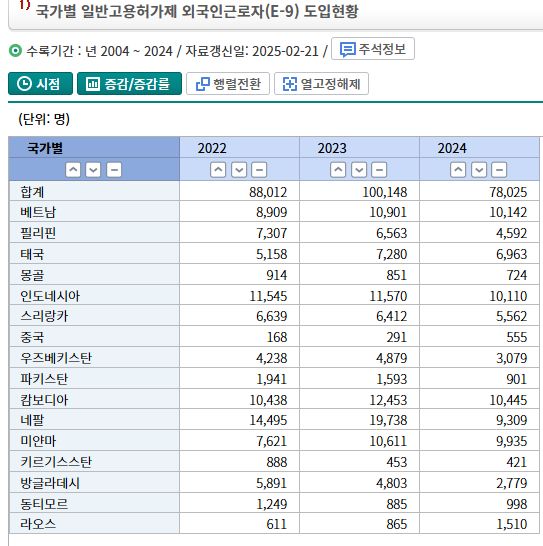Click 파키스탄 2024 value 901
543x546 pixels.
click(517, 379)
